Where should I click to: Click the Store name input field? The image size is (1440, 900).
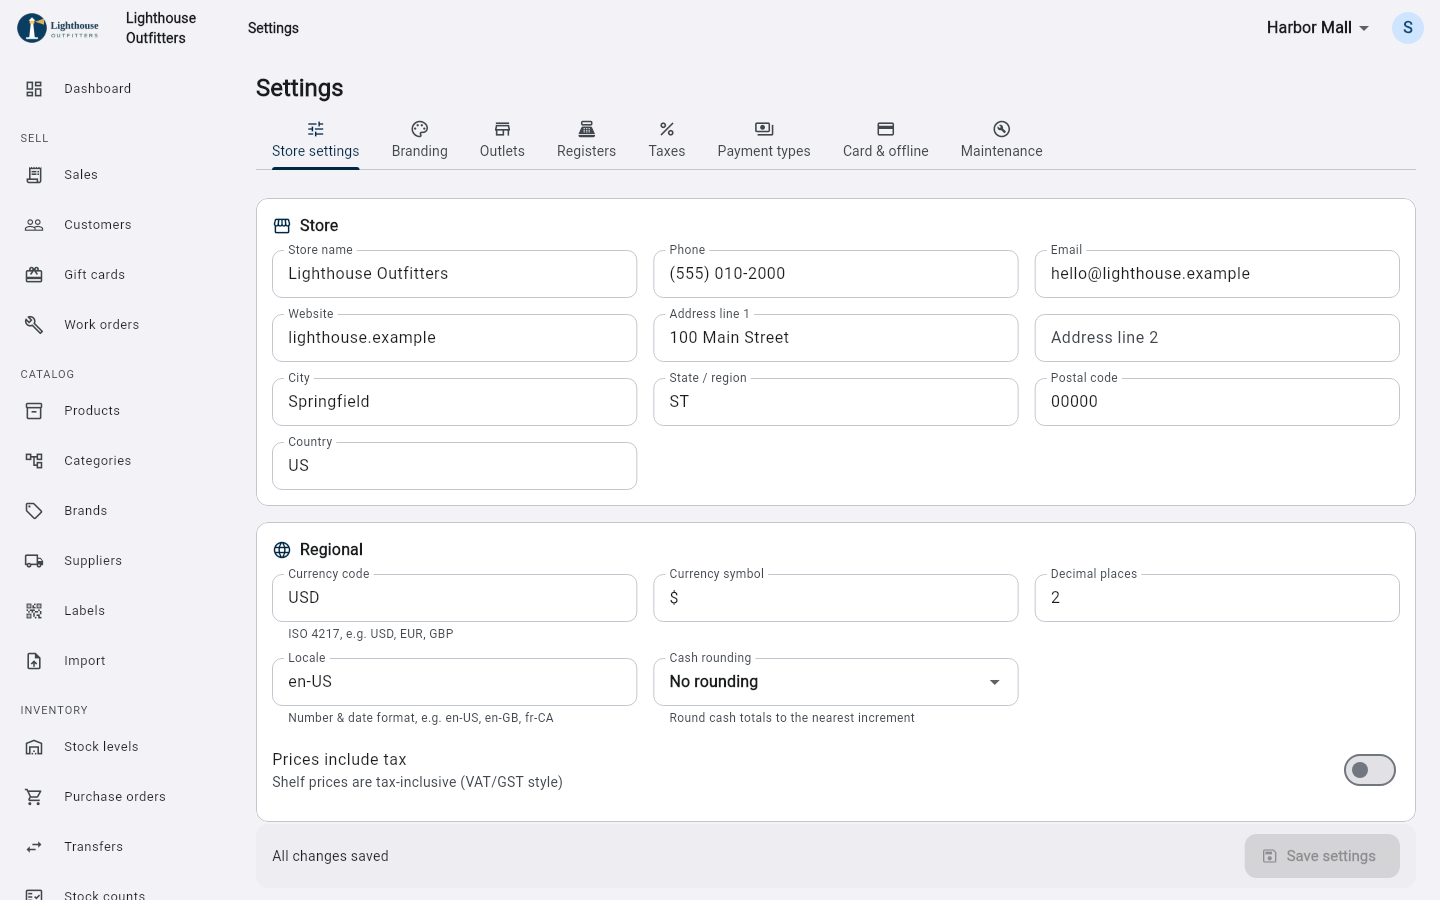pyautogui.click(x=455, y=274)
